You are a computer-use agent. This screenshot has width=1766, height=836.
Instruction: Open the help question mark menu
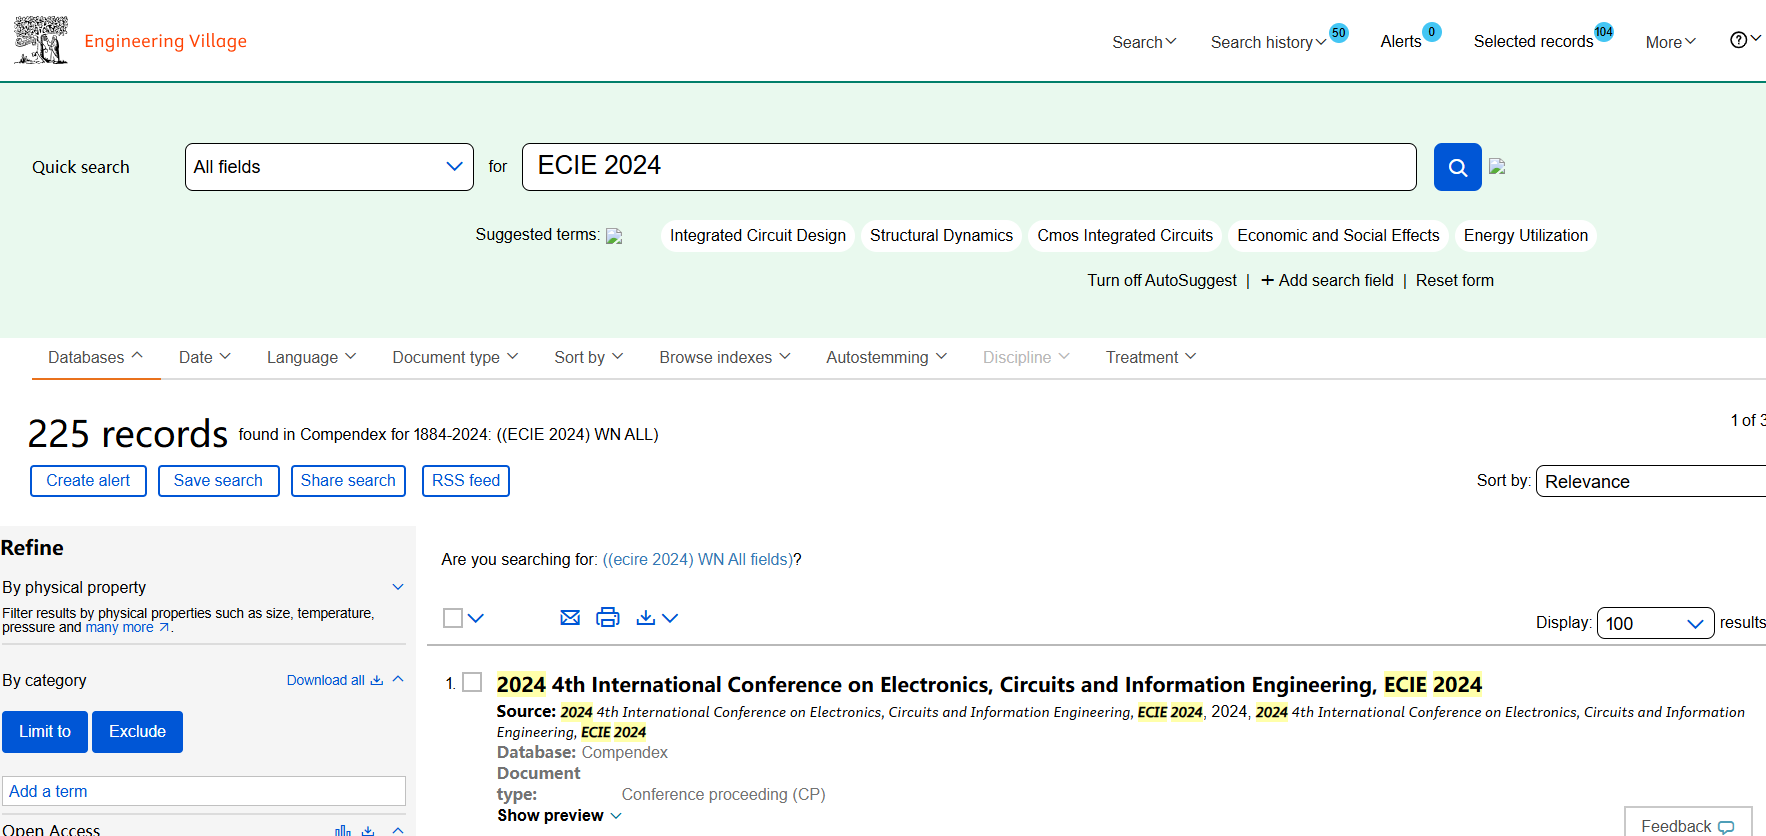point(1745,40)
